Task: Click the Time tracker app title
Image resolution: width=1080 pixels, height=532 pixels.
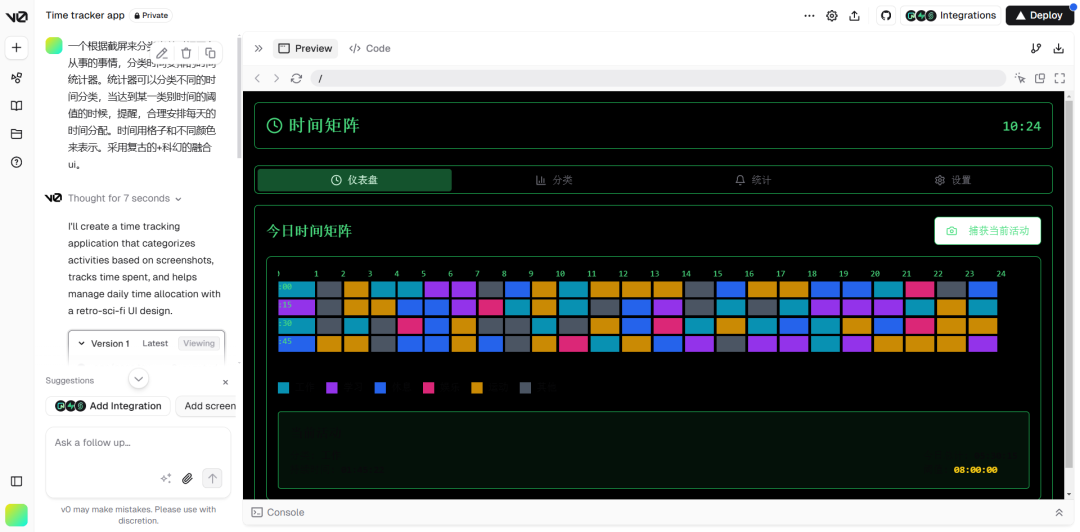Action: point(85,15)
